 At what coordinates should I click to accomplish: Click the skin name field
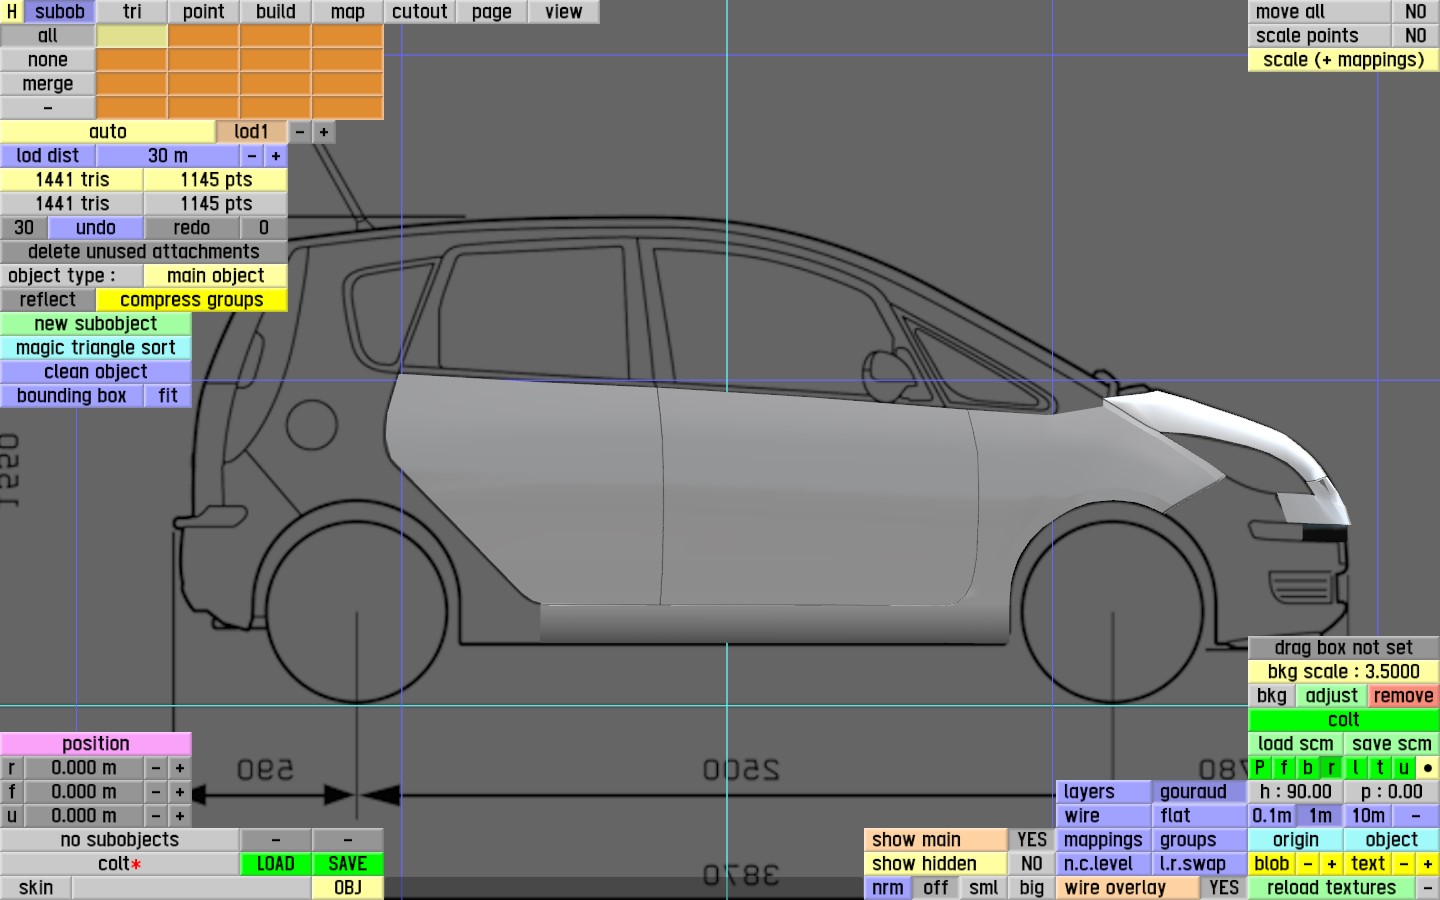click(192, 888)
